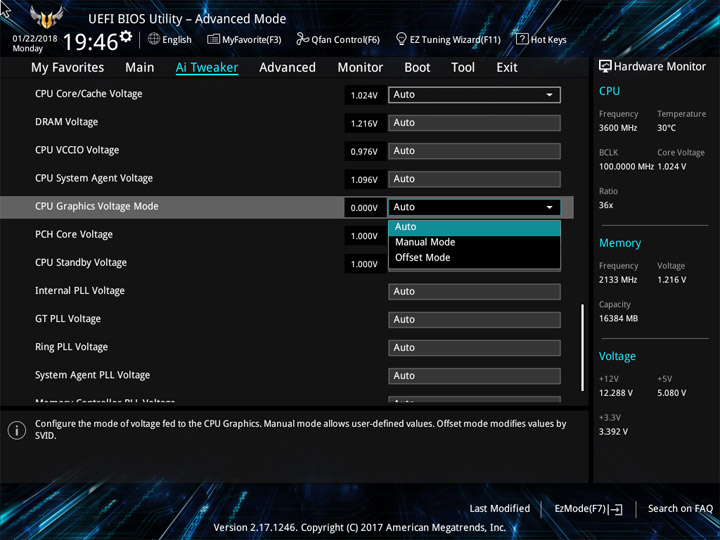This screenshot has width=720, height=540.
Task: Click the 0.000V CPU Graphics reading
Action: tap(364, 208)
